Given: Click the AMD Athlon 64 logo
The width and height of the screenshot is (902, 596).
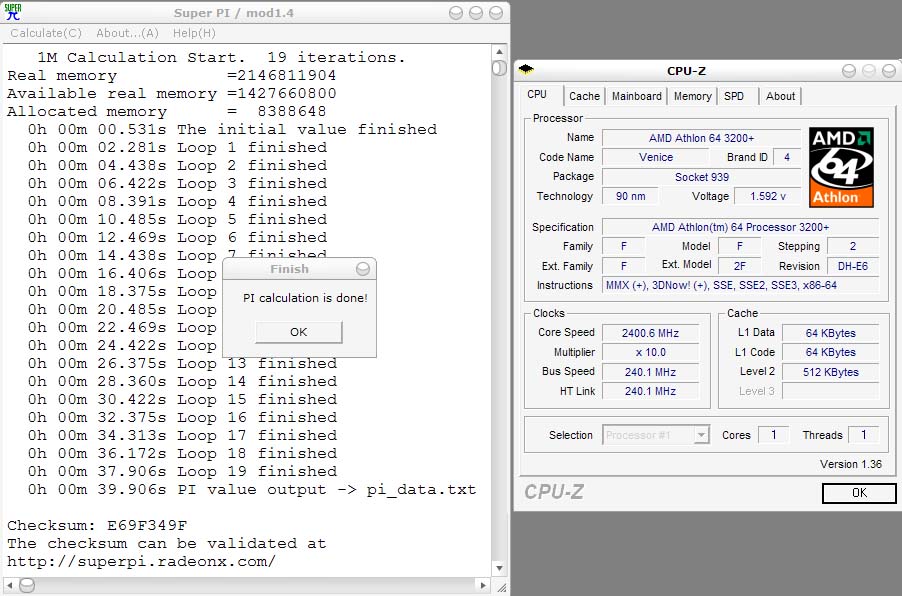Looking at the screenshot, I should point(841,167).
